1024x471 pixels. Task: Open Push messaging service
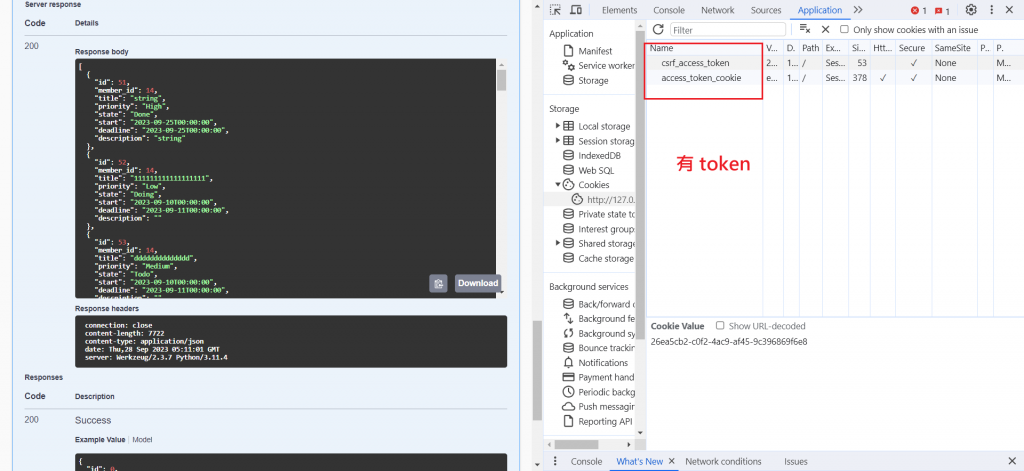pos(599,406)
